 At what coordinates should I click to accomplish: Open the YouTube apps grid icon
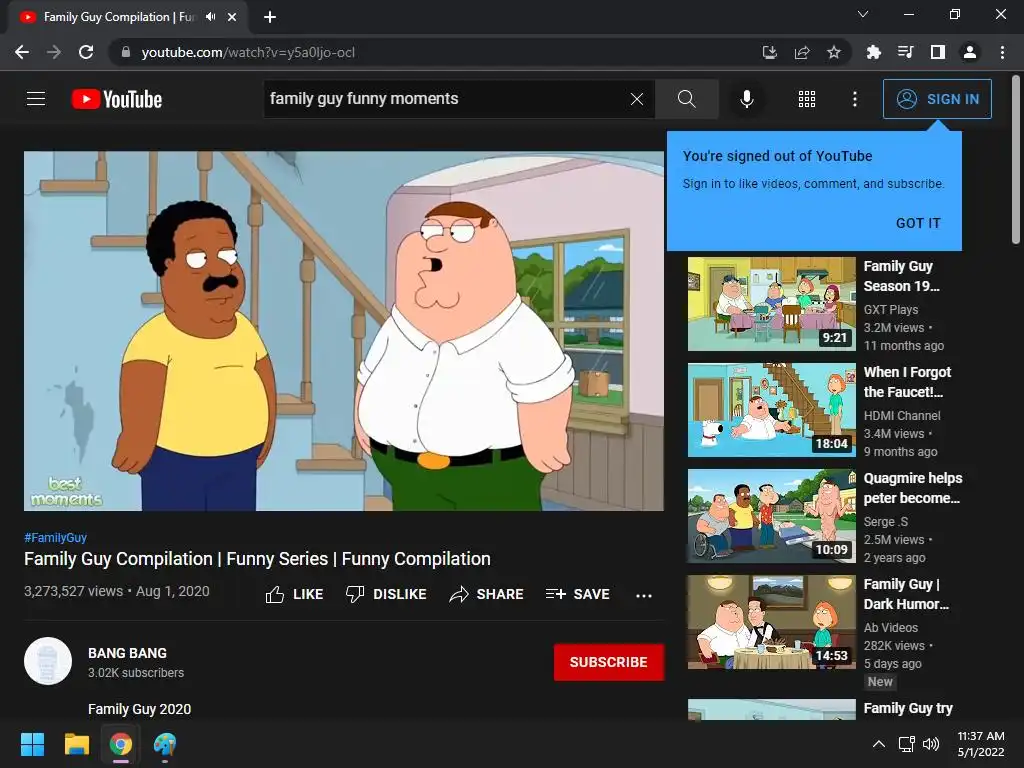click(807, 99)
